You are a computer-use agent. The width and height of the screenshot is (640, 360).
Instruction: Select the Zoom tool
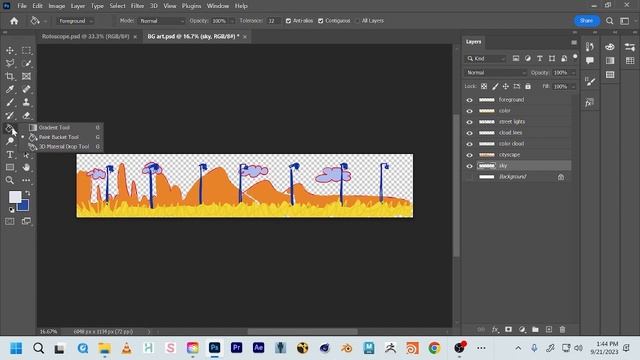coord(10,180)
